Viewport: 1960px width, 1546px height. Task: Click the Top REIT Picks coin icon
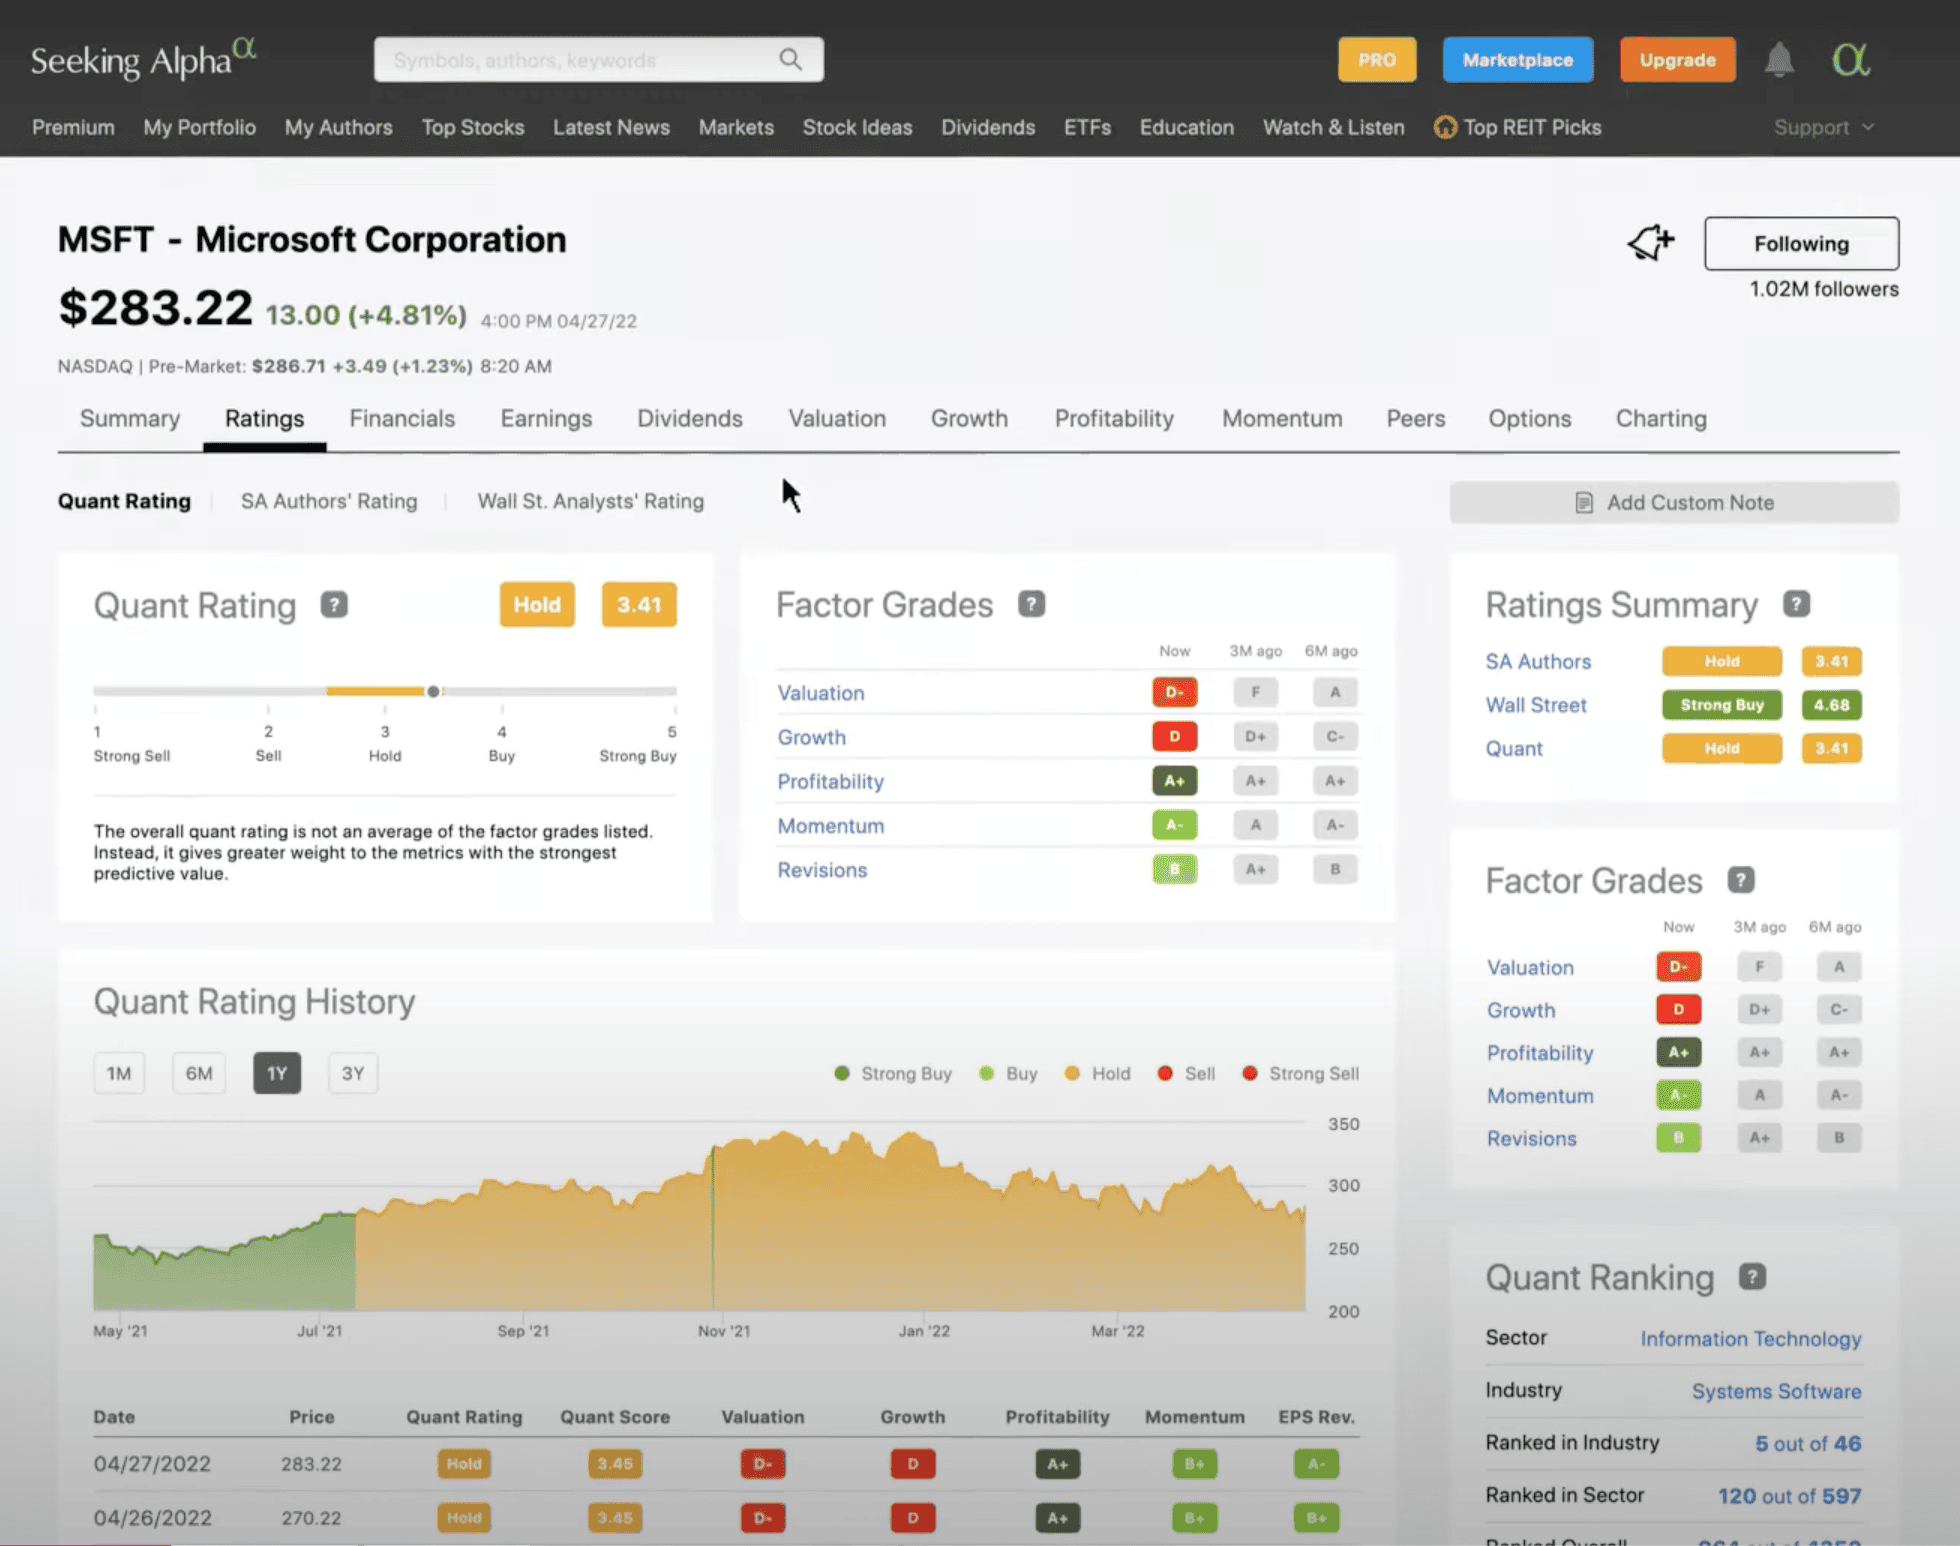(1441, 126)
